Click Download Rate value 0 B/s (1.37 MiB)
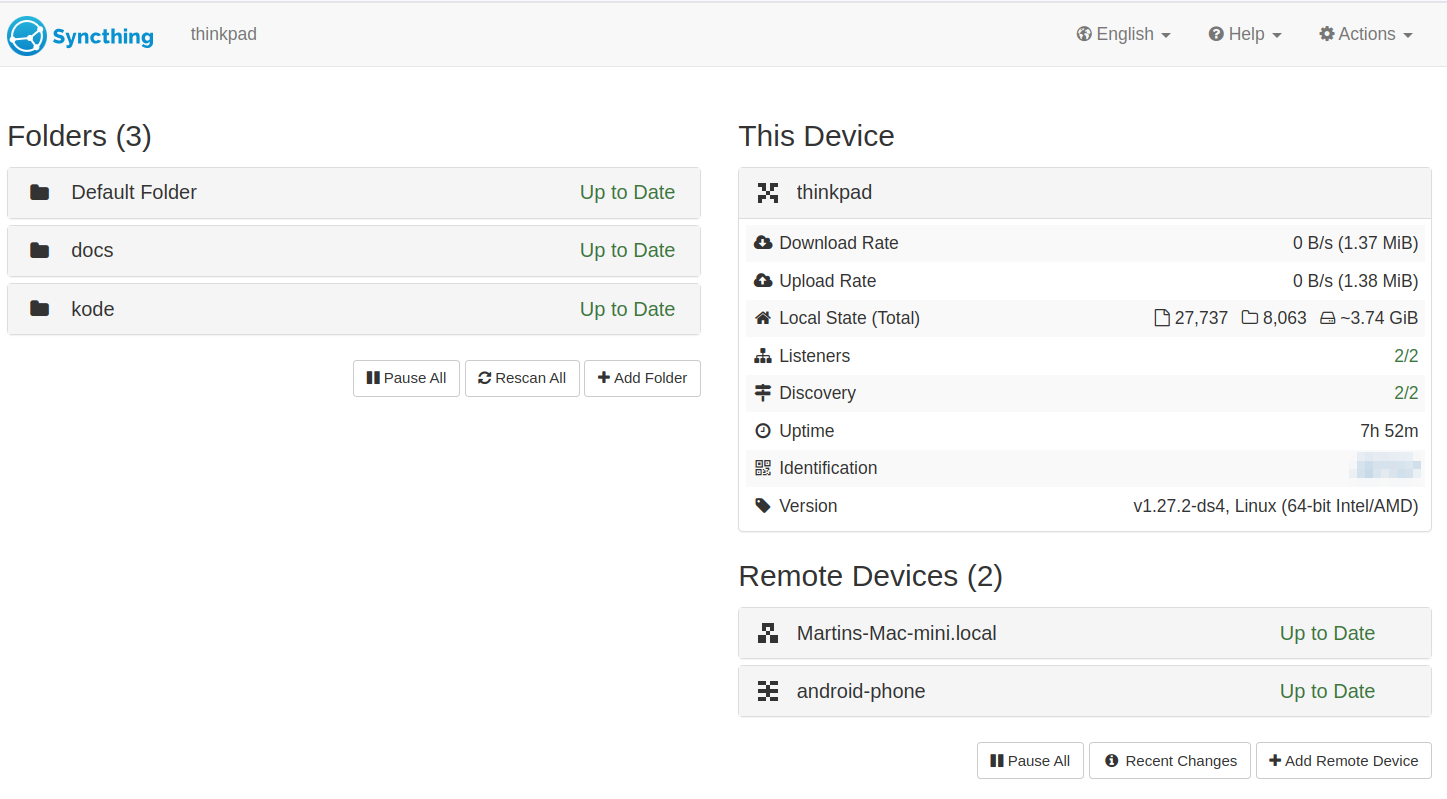Image resolution: width=1447 pixels, height=799 pixels. pyautogui.click(x=1355, y=243)
